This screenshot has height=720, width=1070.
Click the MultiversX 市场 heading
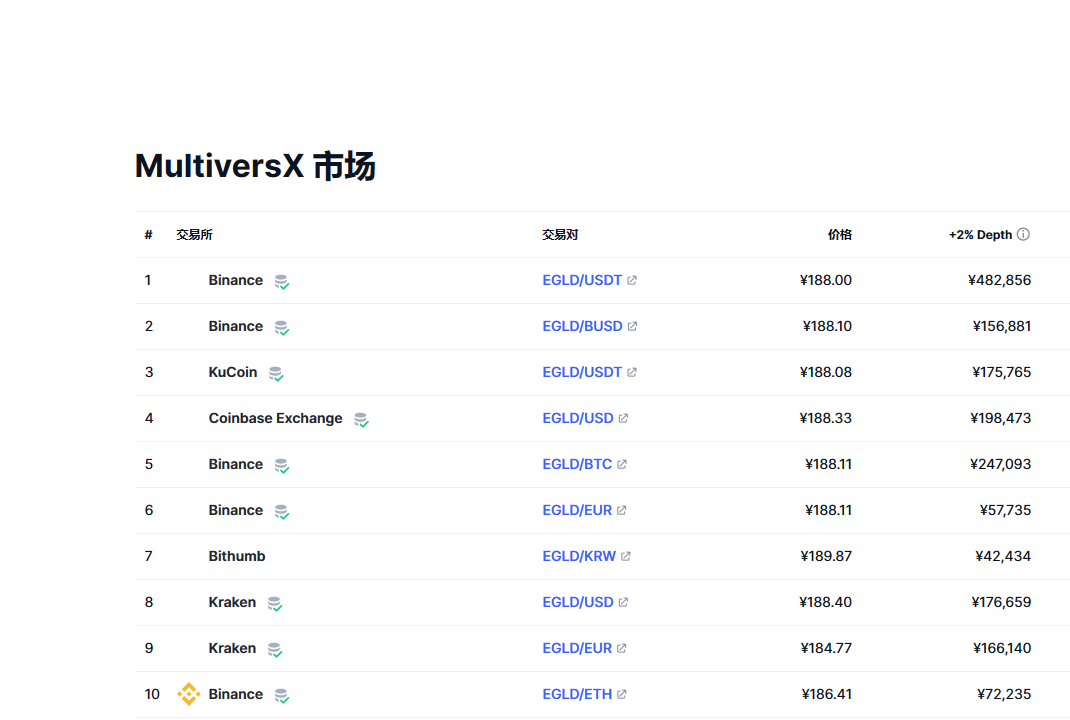tap(255, 166)
